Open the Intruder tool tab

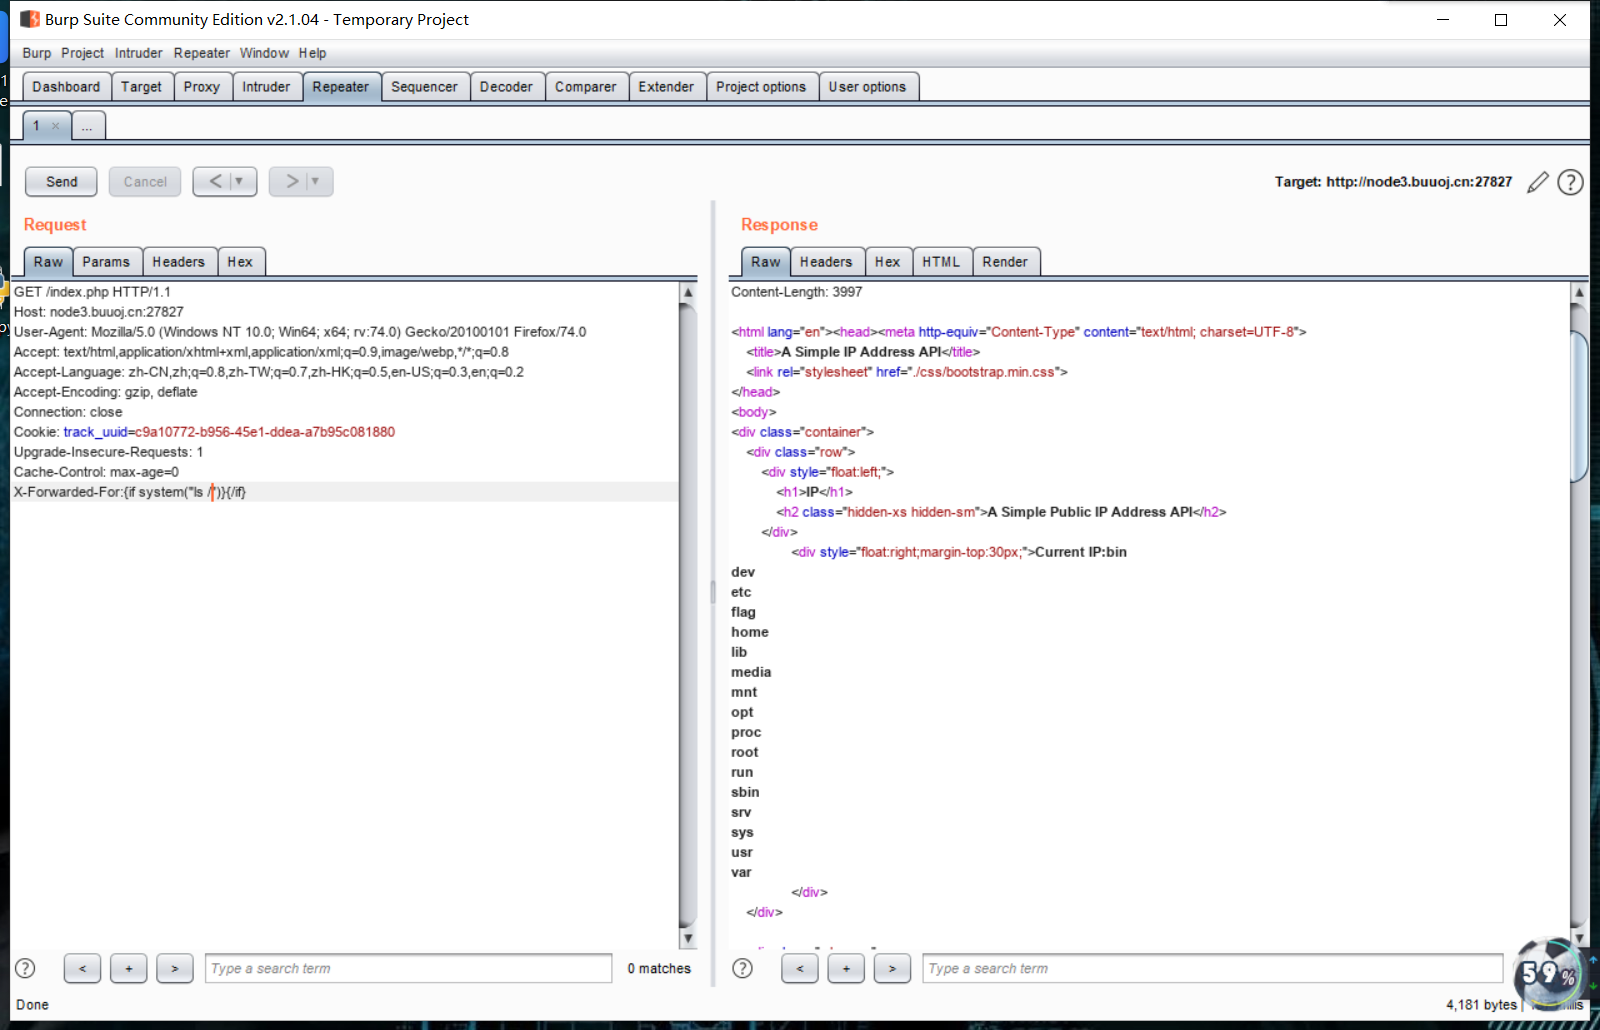(x=266, y=87)
